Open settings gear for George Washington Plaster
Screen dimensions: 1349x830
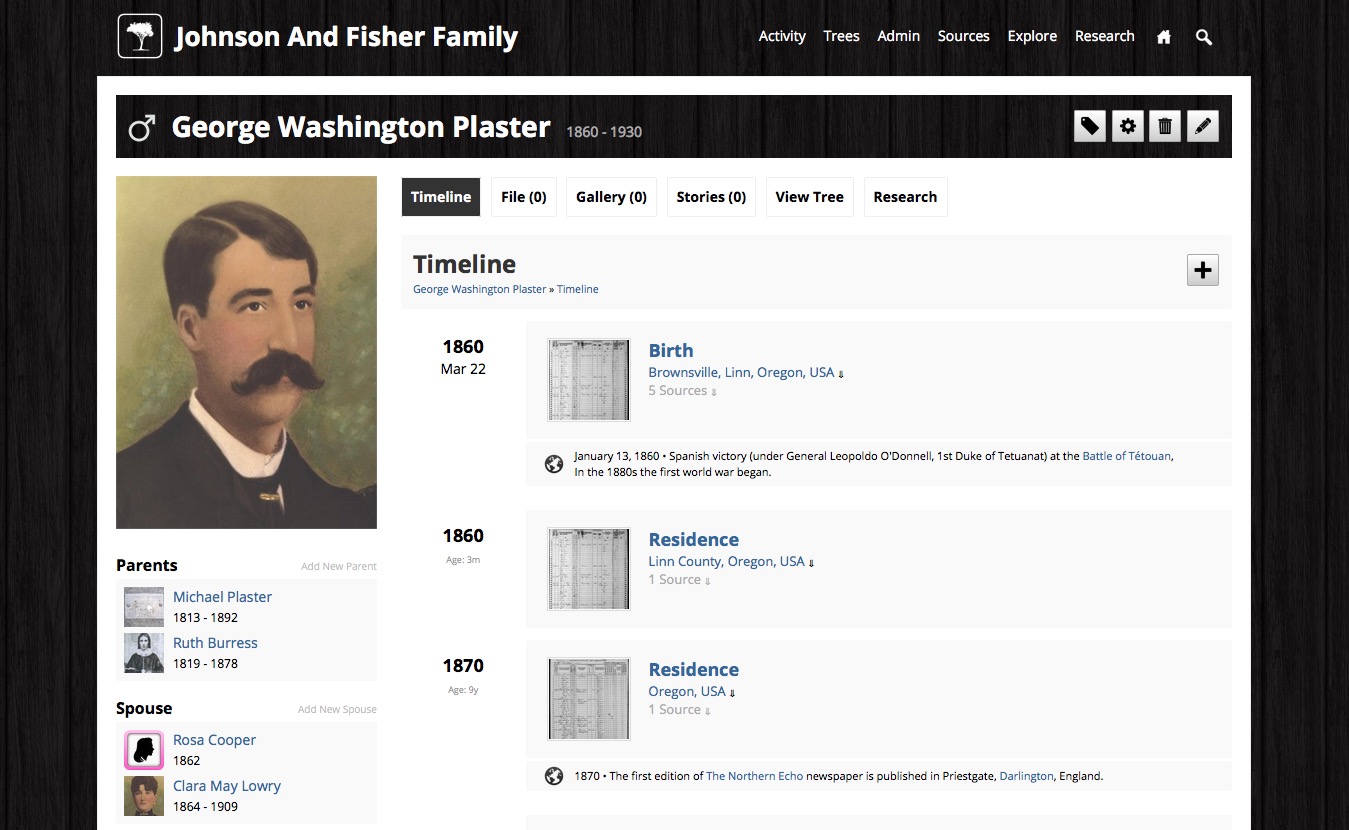[1128, 126]
